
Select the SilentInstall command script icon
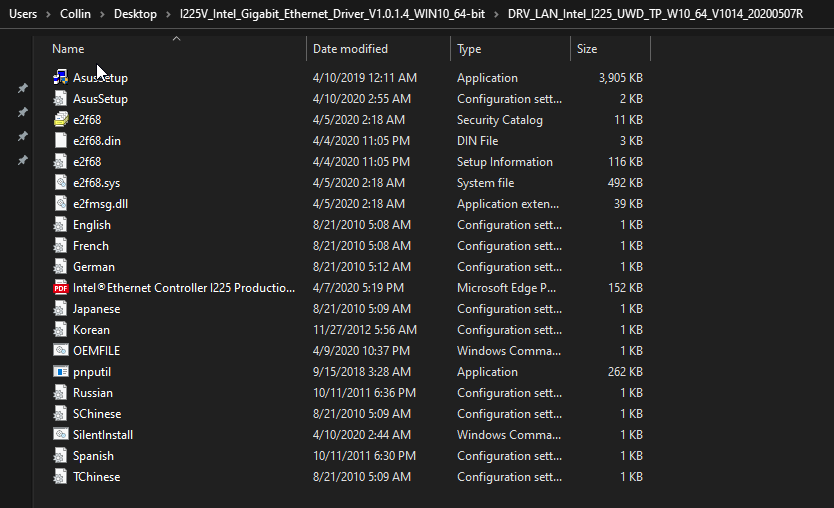tap(61, 434)
